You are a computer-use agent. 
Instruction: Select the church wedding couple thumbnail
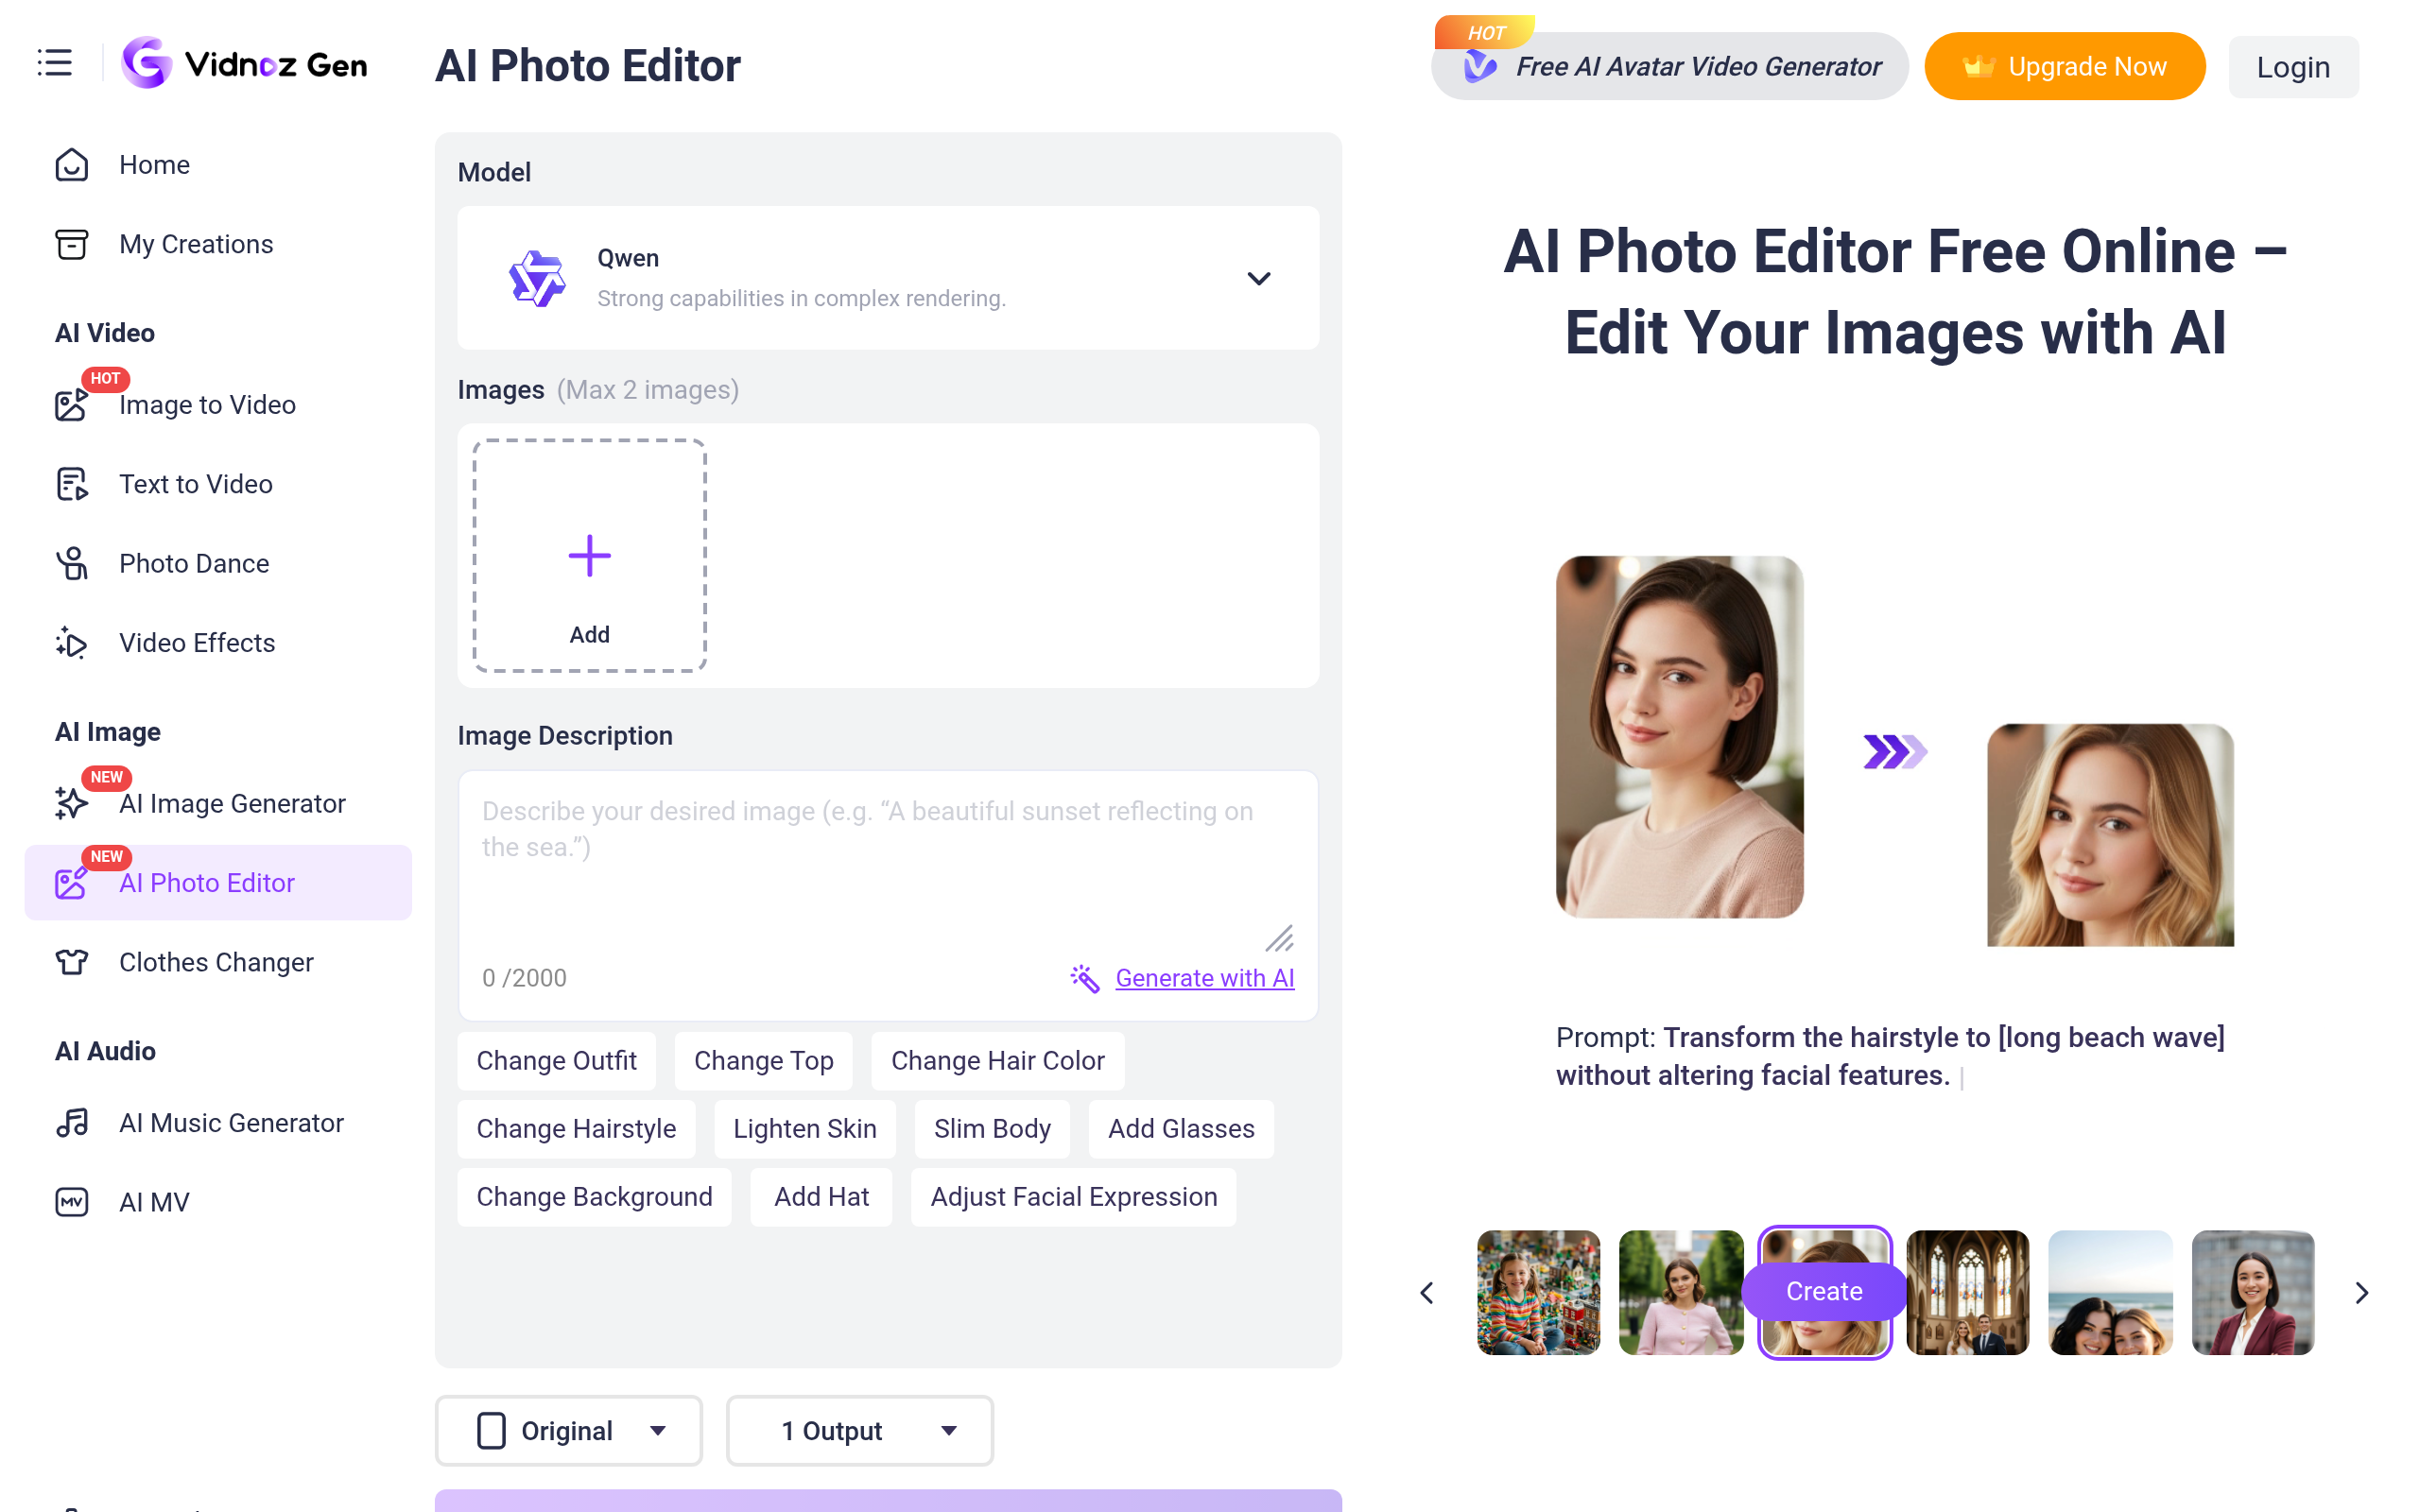point(1967,1292)
